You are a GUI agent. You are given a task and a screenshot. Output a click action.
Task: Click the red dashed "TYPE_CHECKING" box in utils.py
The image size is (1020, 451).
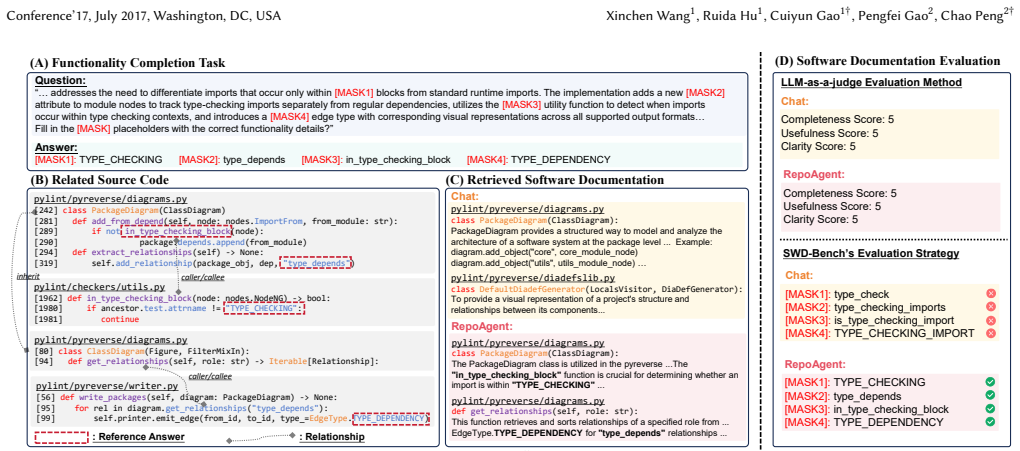(x=264, y=308)
